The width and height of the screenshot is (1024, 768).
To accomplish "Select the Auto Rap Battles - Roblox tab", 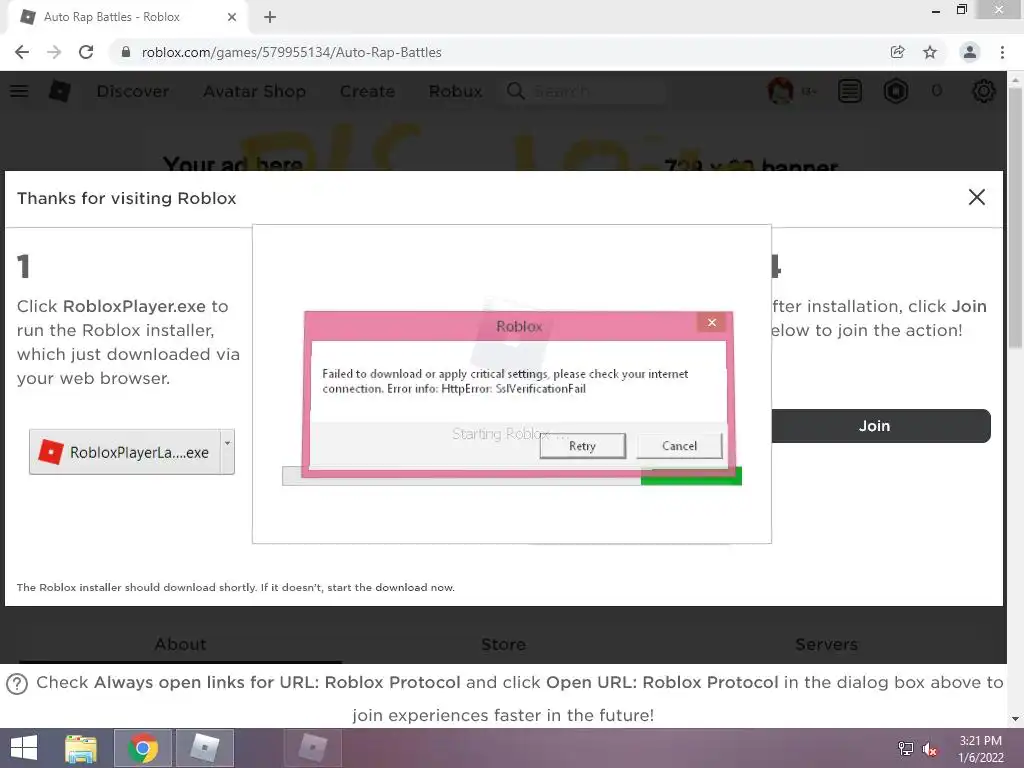I will click(127, 17).
